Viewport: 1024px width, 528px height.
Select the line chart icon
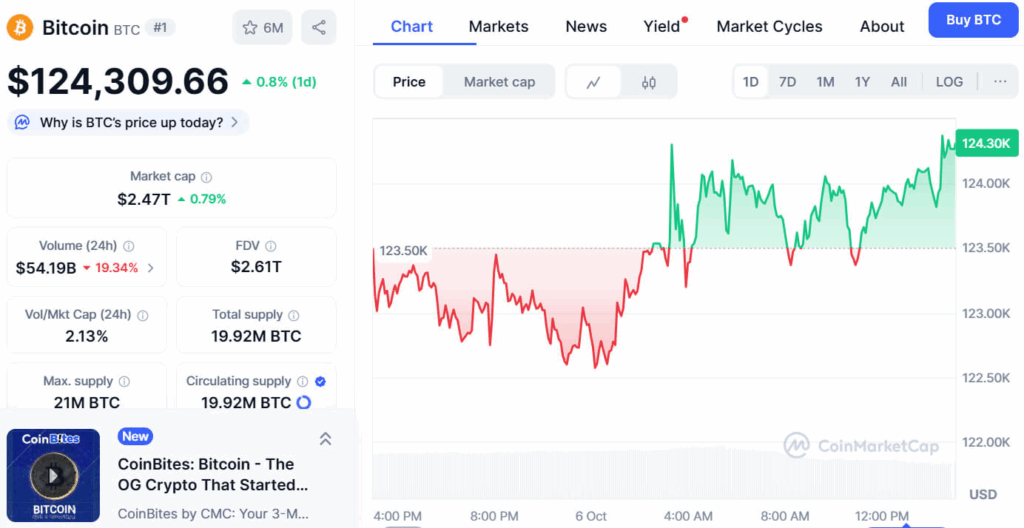coord(593,82)
